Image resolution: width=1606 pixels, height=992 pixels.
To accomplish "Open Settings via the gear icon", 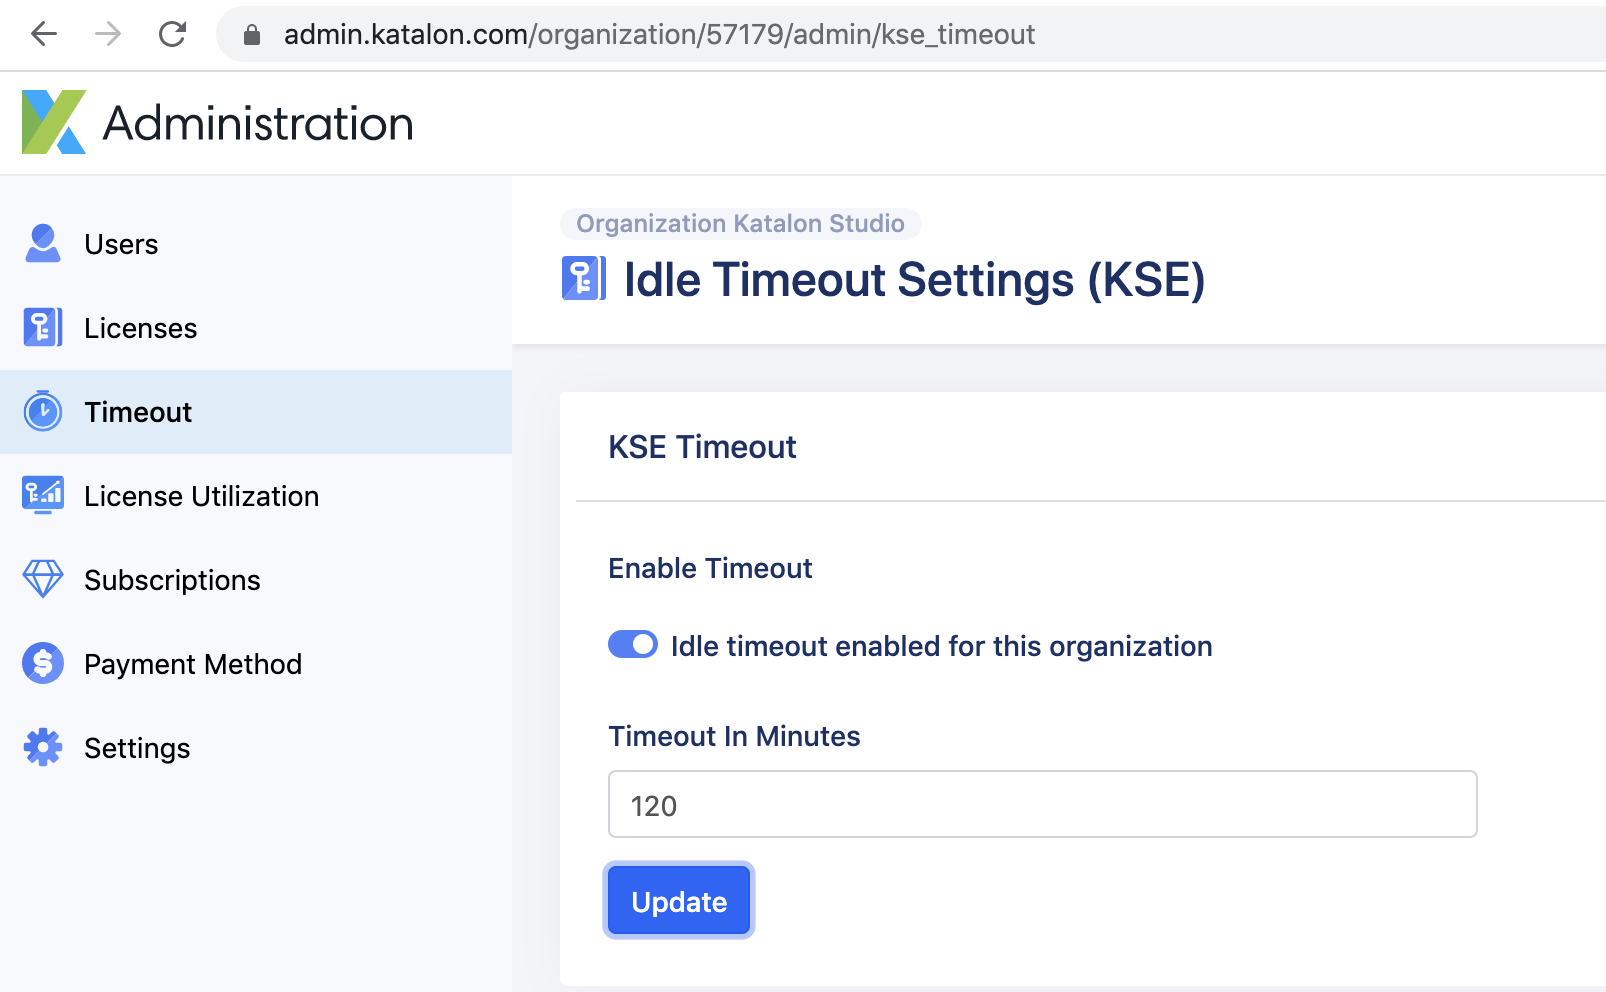I will [43, 747].
